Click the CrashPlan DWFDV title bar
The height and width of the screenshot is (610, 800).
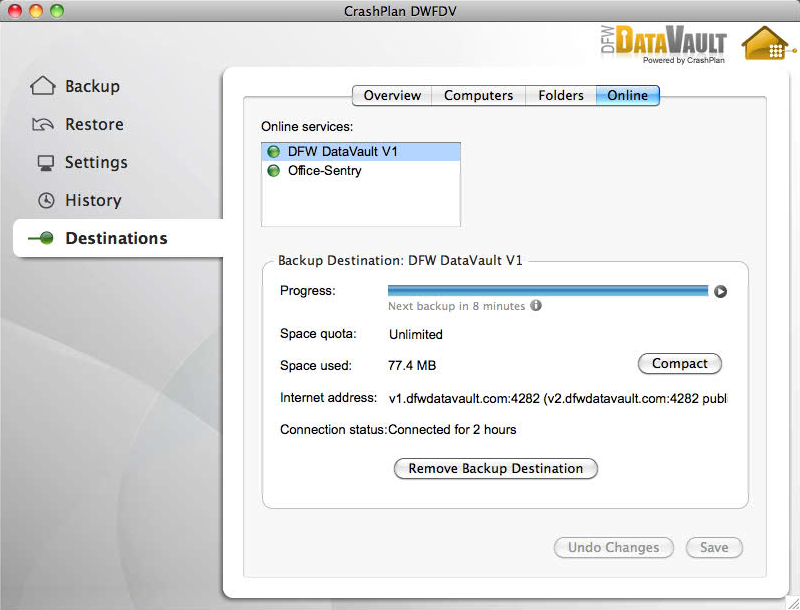pyautogui.click(x=400, y=11)
